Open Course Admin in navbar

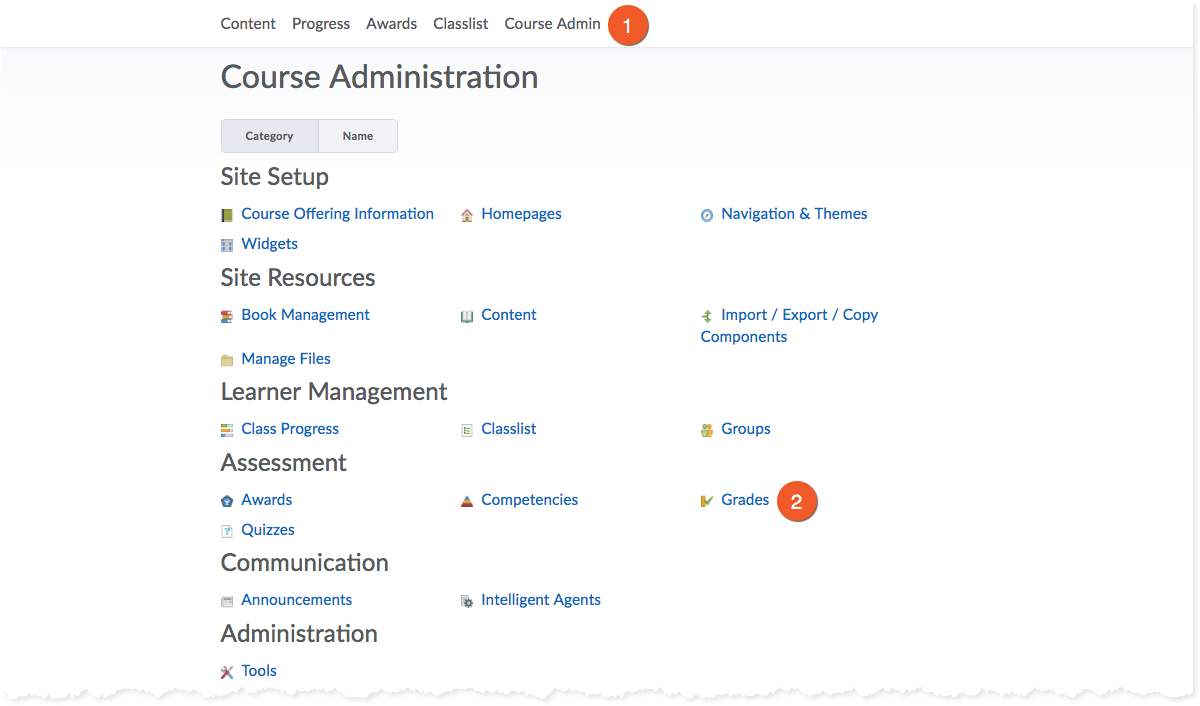[552, 24]
